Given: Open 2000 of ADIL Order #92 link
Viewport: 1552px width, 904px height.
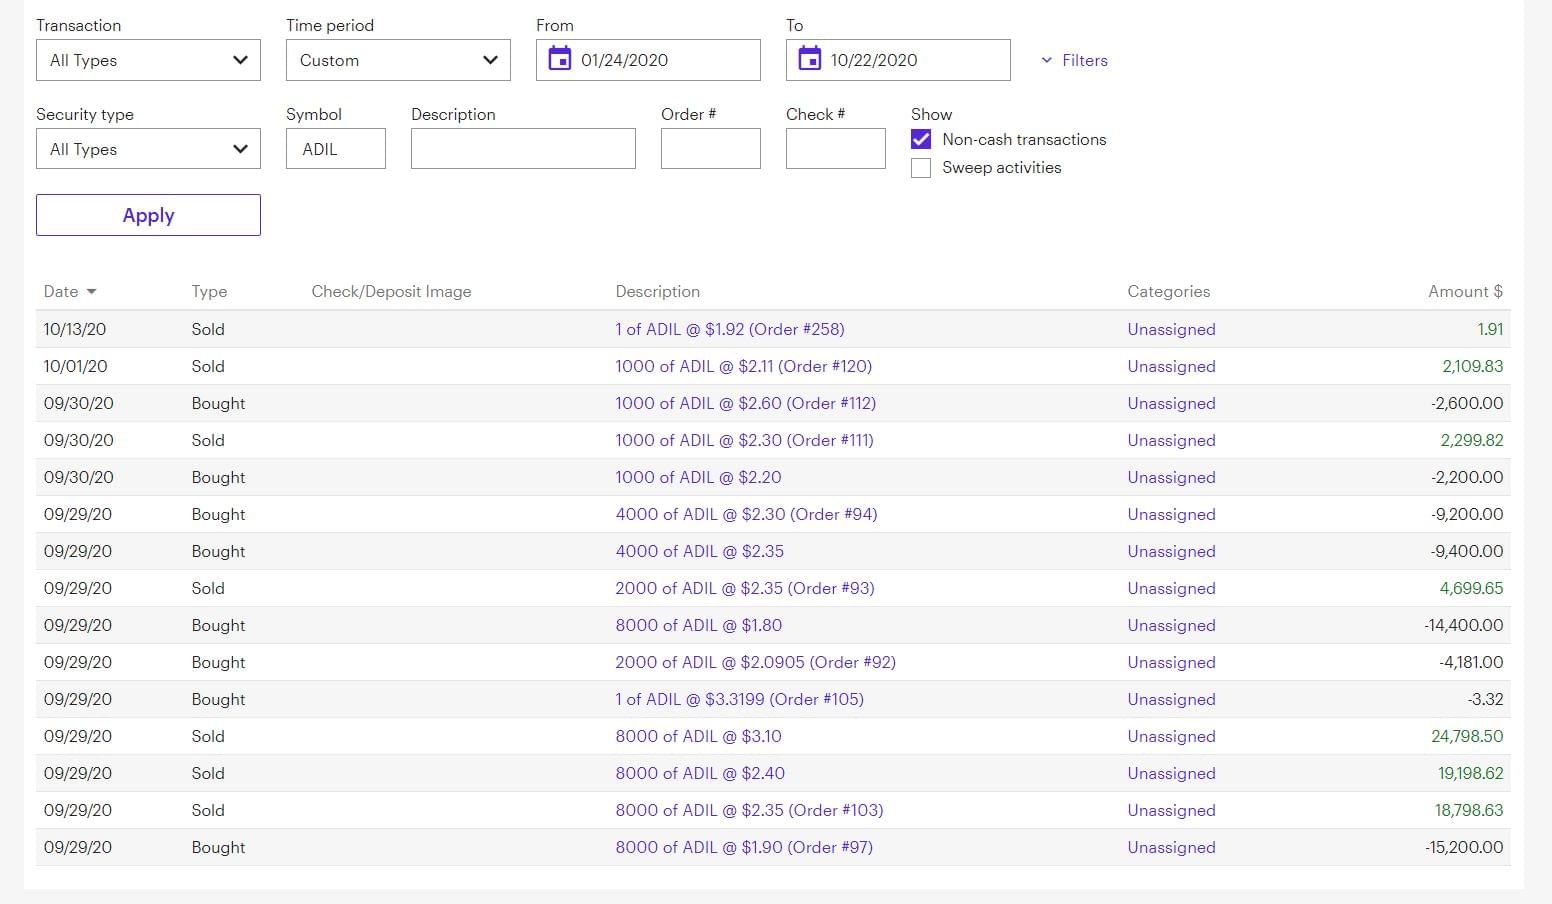Looking at the screenshot, I should [755, 662].
